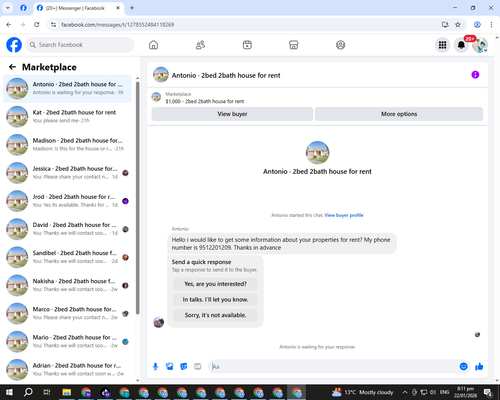The height and width of the screenshot is (400, 500).
Task: Open the Home feed icon
Action: [x=153, y=45]
